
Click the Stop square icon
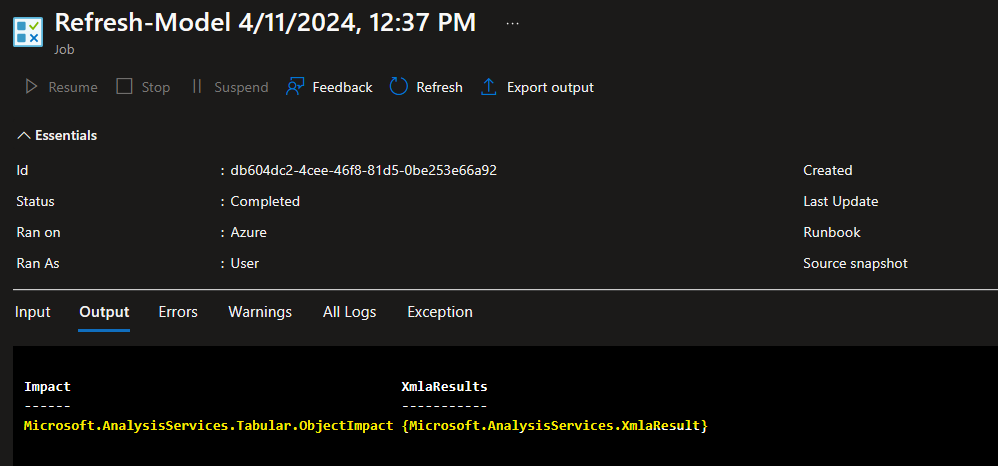tap(124, 87)
